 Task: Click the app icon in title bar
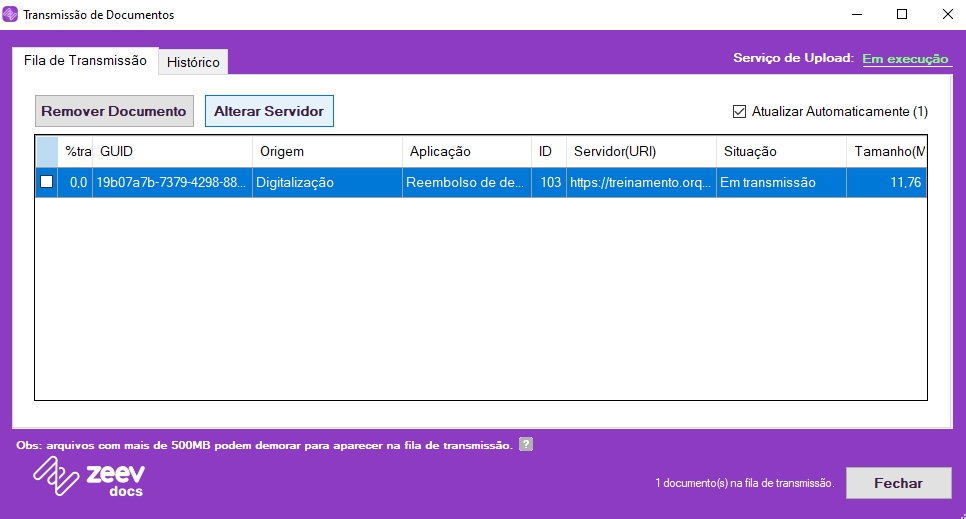click(11, 15)
